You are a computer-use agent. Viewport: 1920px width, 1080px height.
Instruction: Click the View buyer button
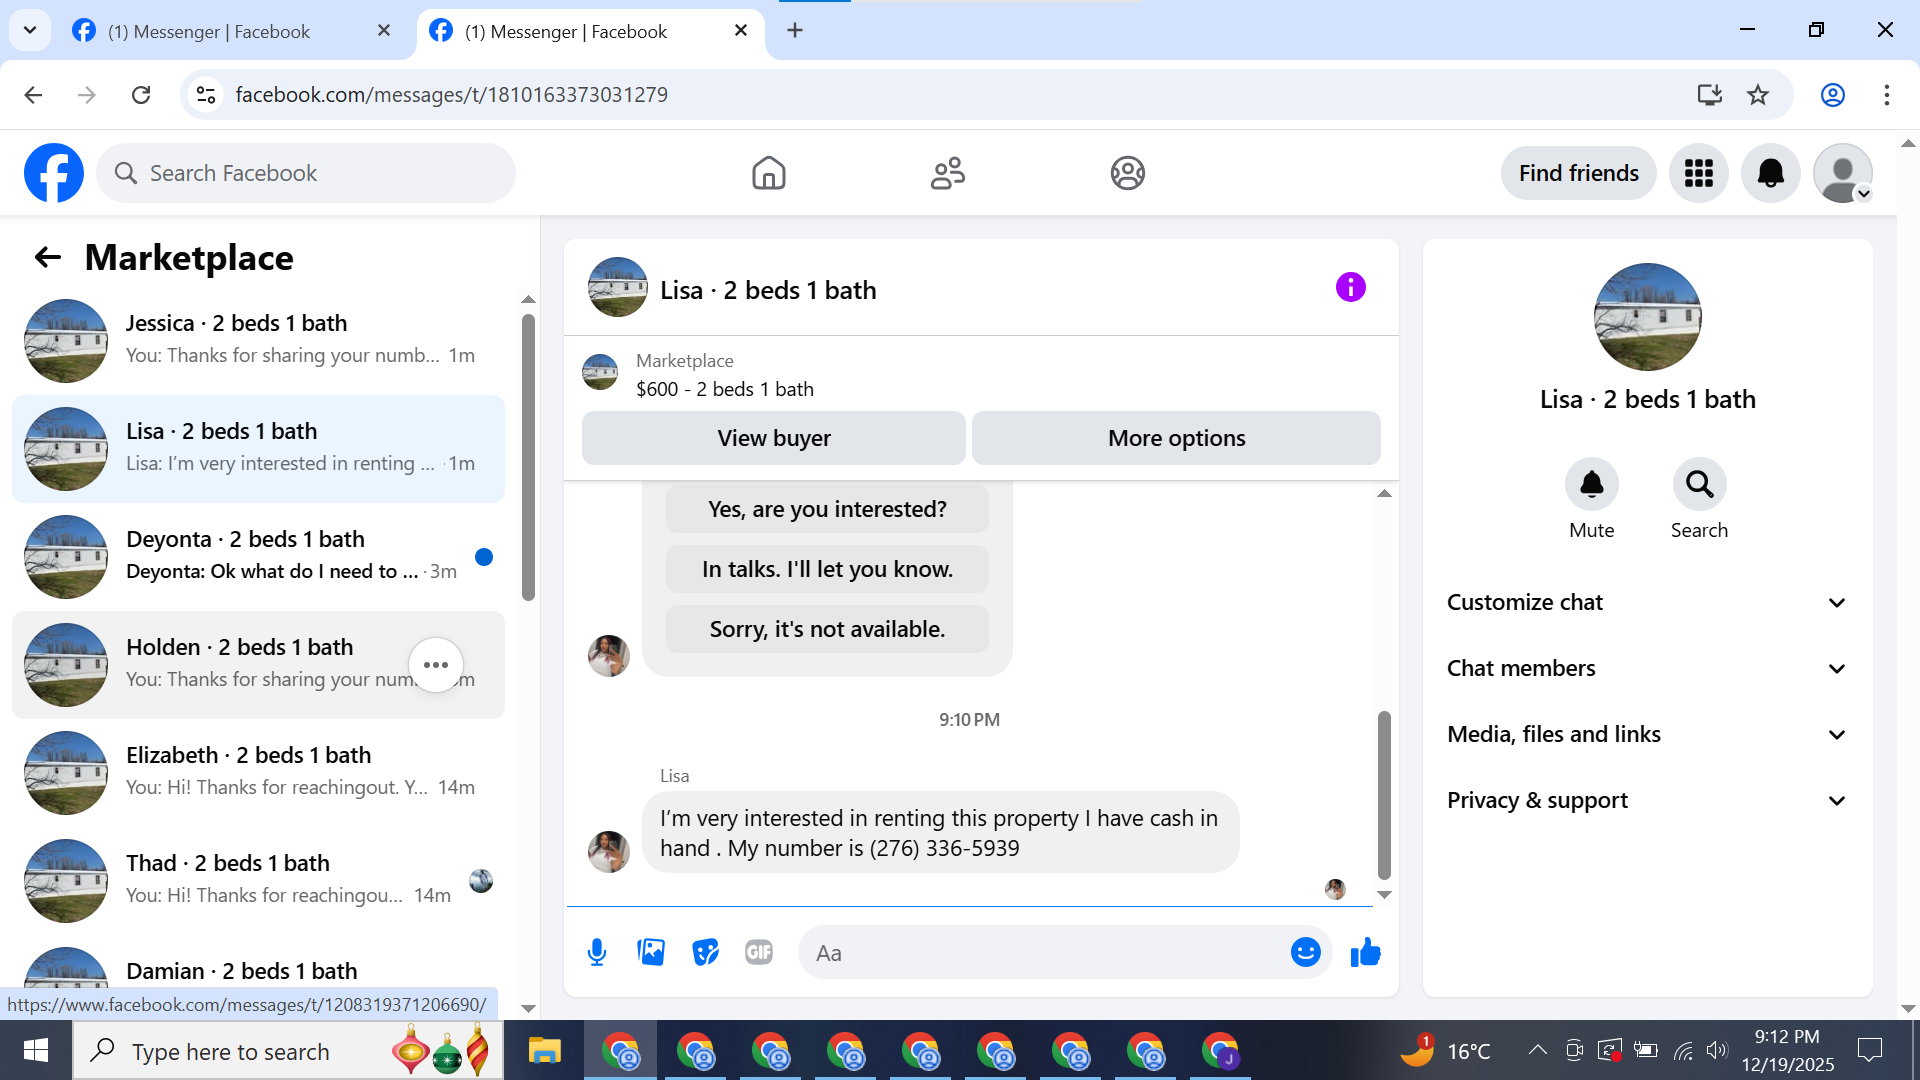tap(773, 438)
